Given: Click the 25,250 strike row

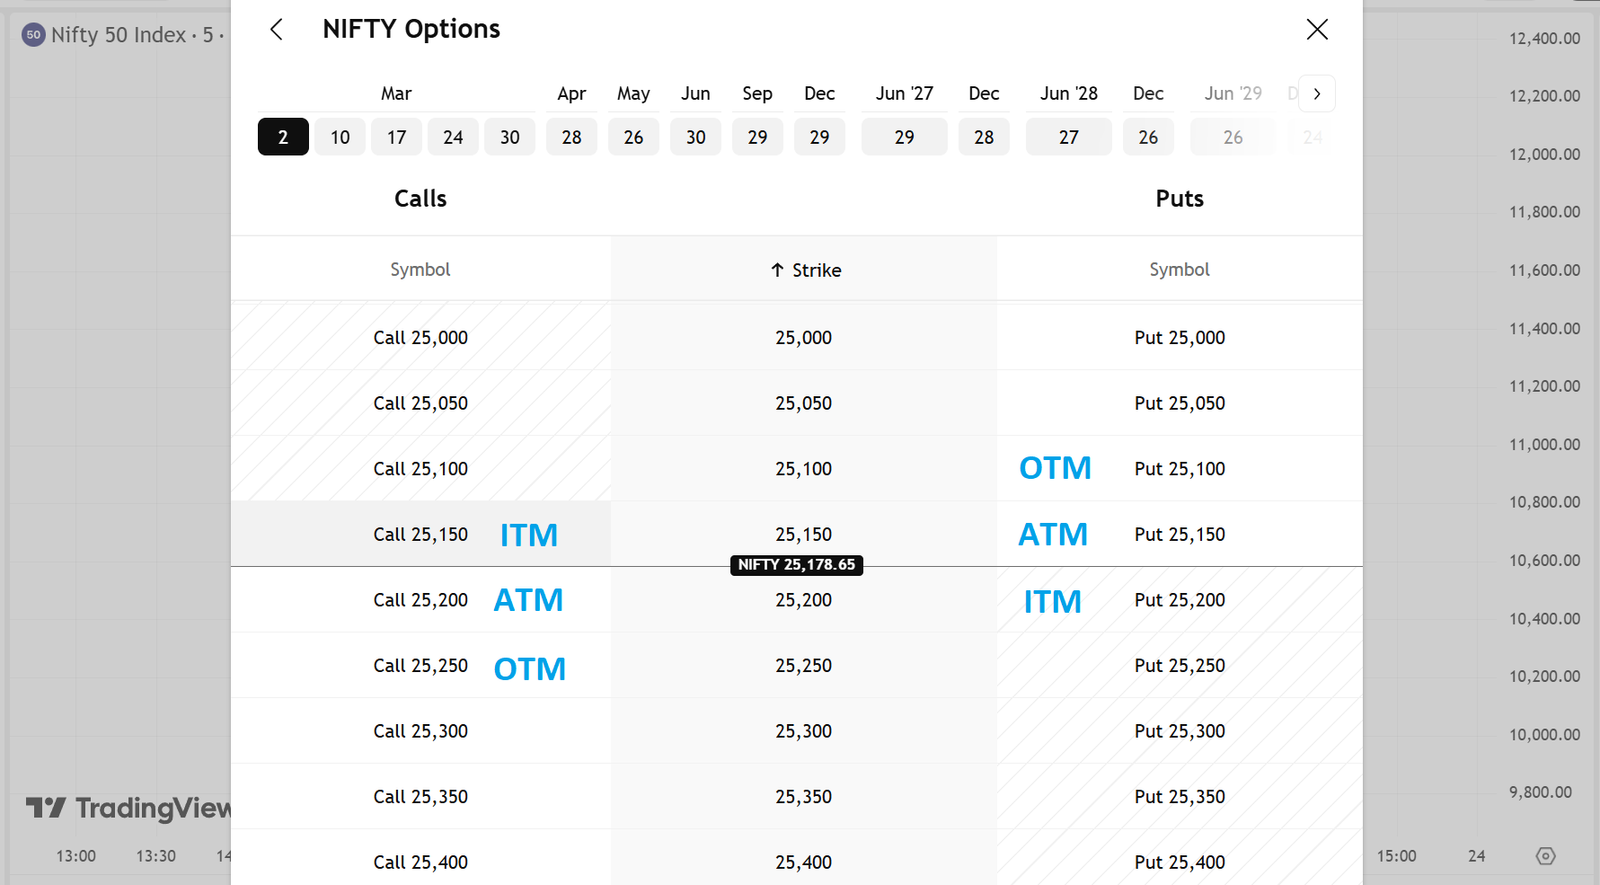Looking at the screenshot, I should click(804, 666).
